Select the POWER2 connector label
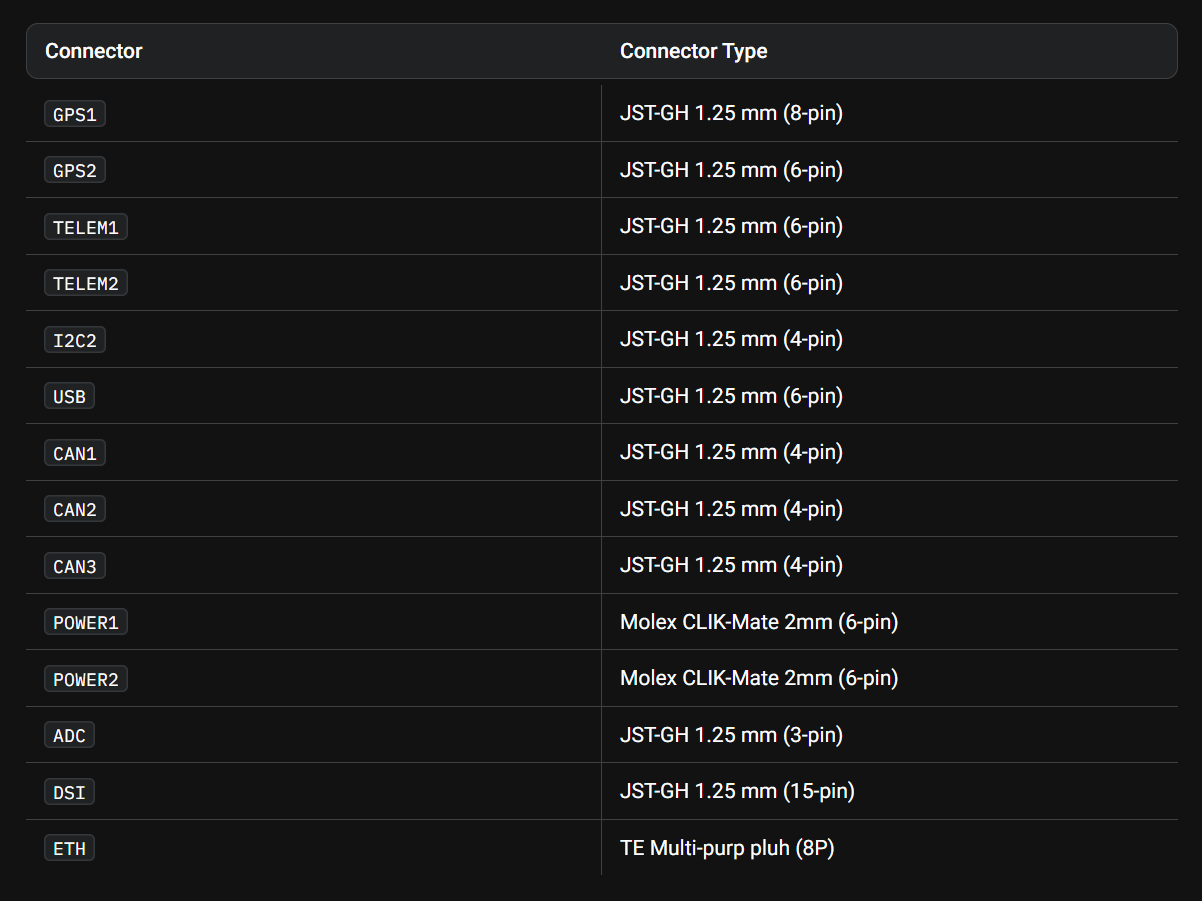Screen dimensions: 1202x901 point(86,679)
